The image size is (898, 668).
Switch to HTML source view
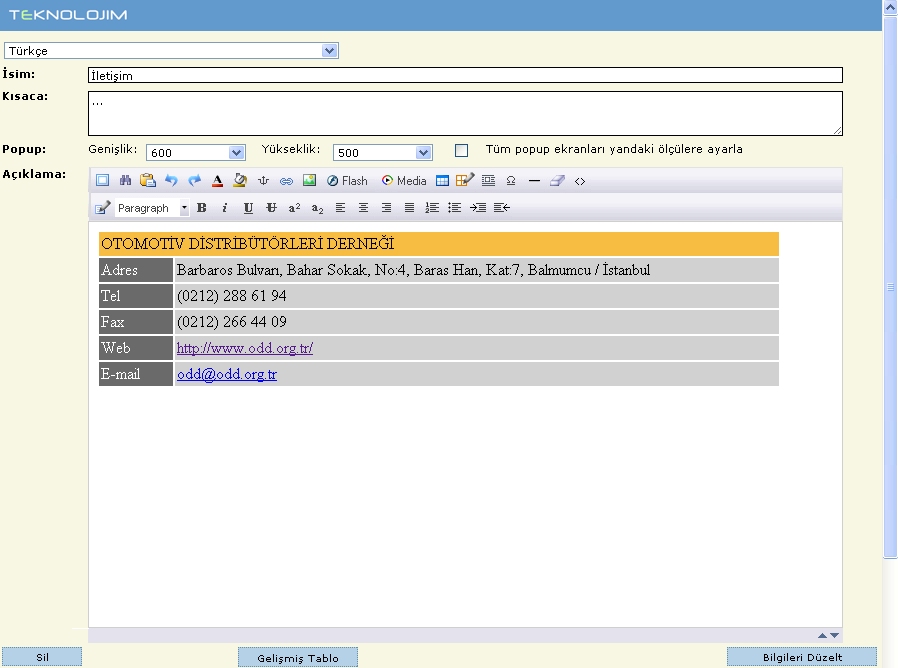[x=580, y=181]
